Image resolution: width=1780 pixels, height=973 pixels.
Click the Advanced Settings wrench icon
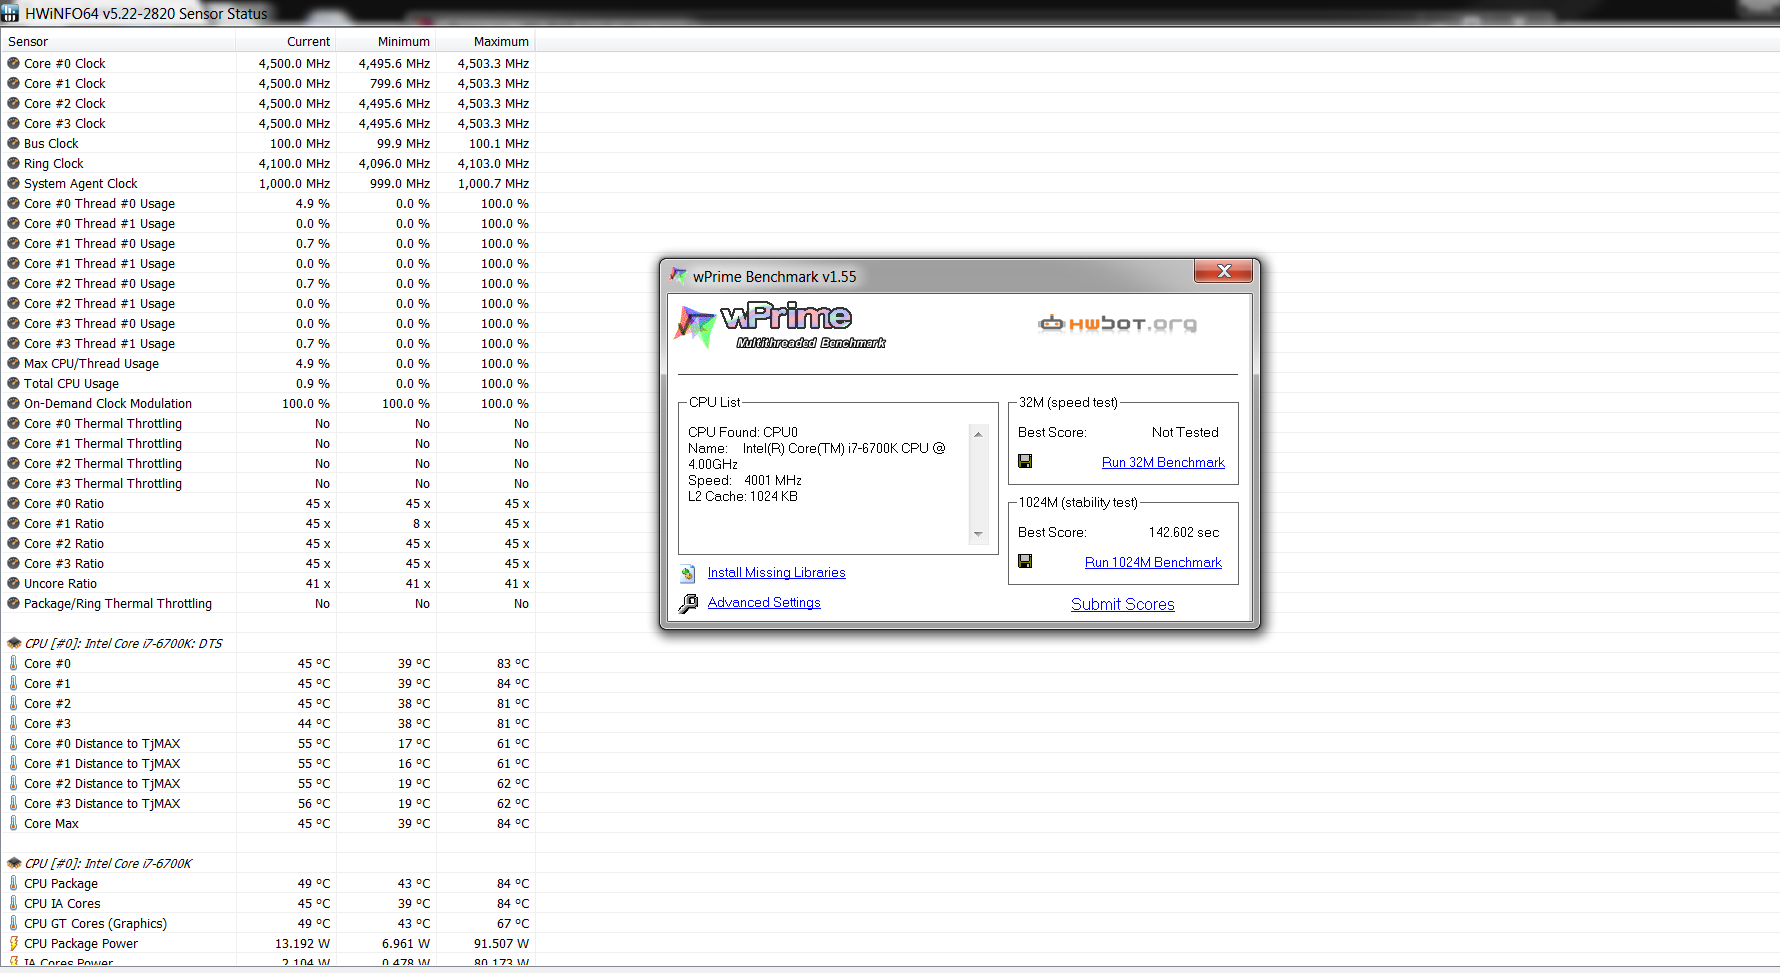click(688, 603)
